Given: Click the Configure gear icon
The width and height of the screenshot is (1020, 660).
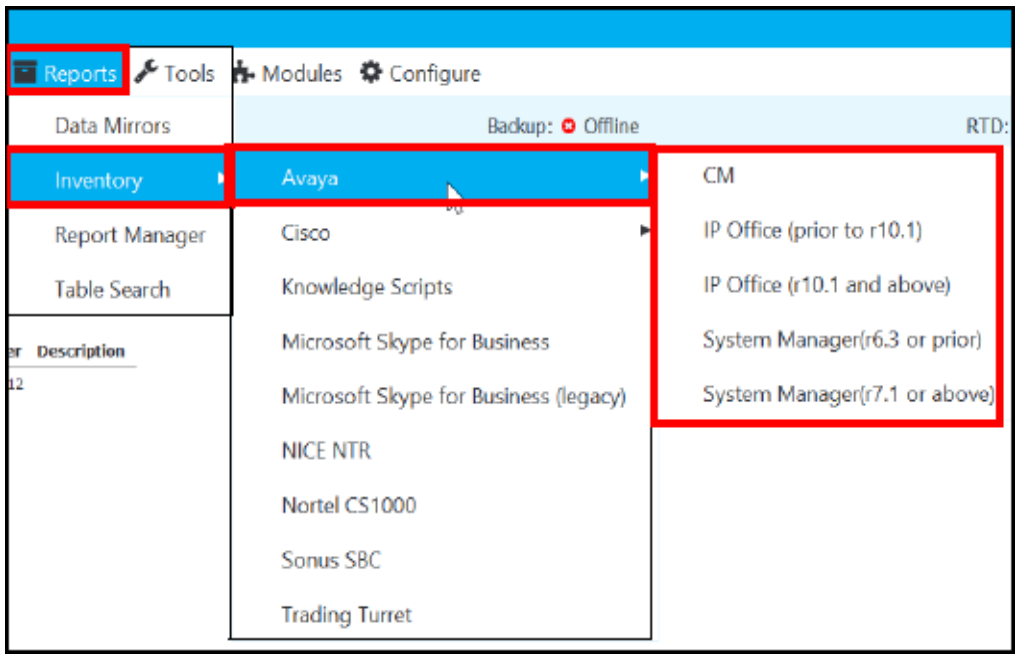Looking at the screenshot, I should point(371,72).
